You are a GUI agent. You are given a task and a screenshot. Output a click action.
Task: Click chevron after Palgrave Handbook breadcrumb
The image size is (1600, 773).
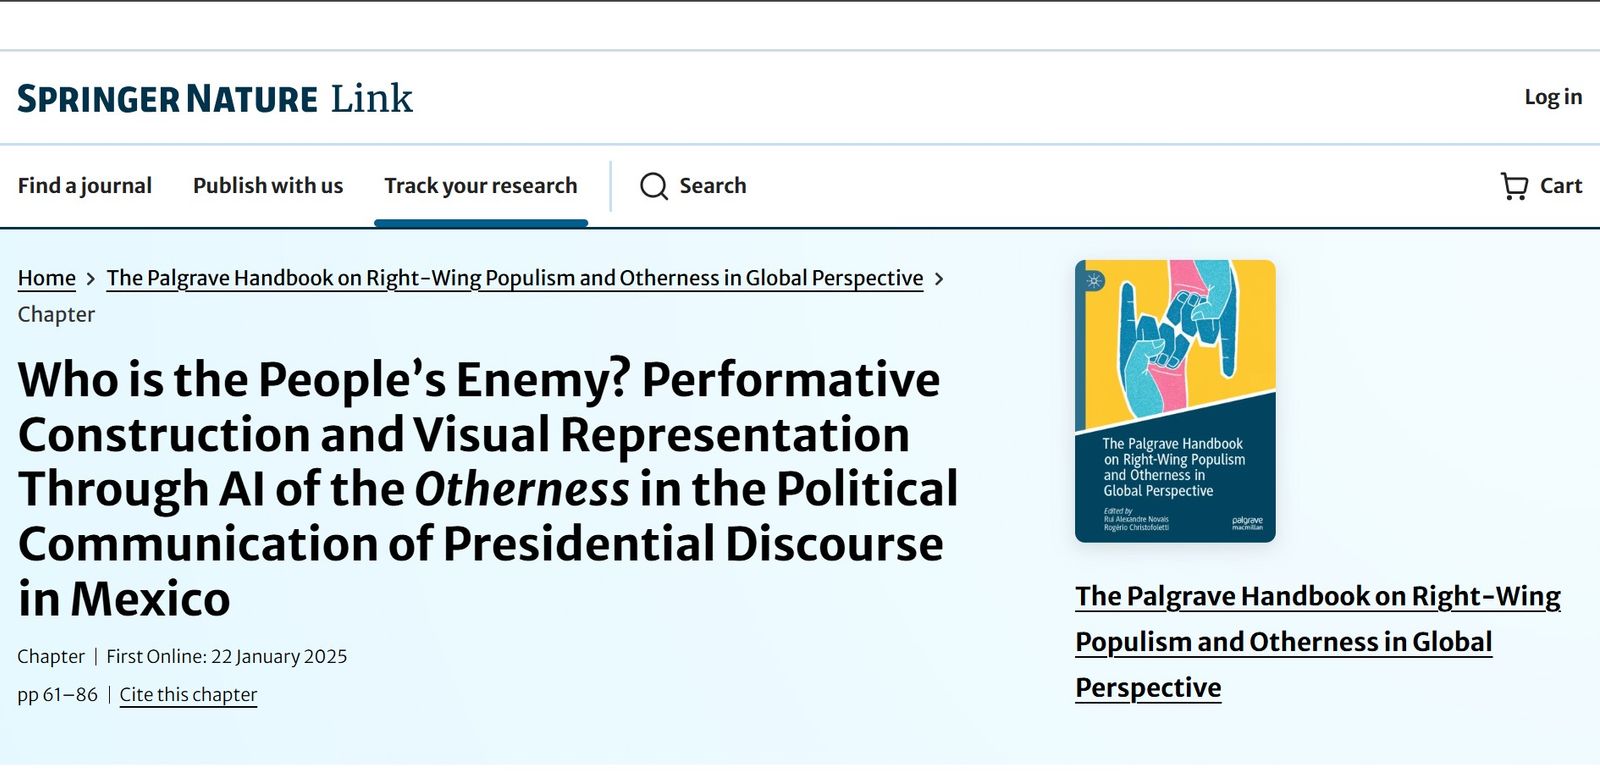coord(939,279)
